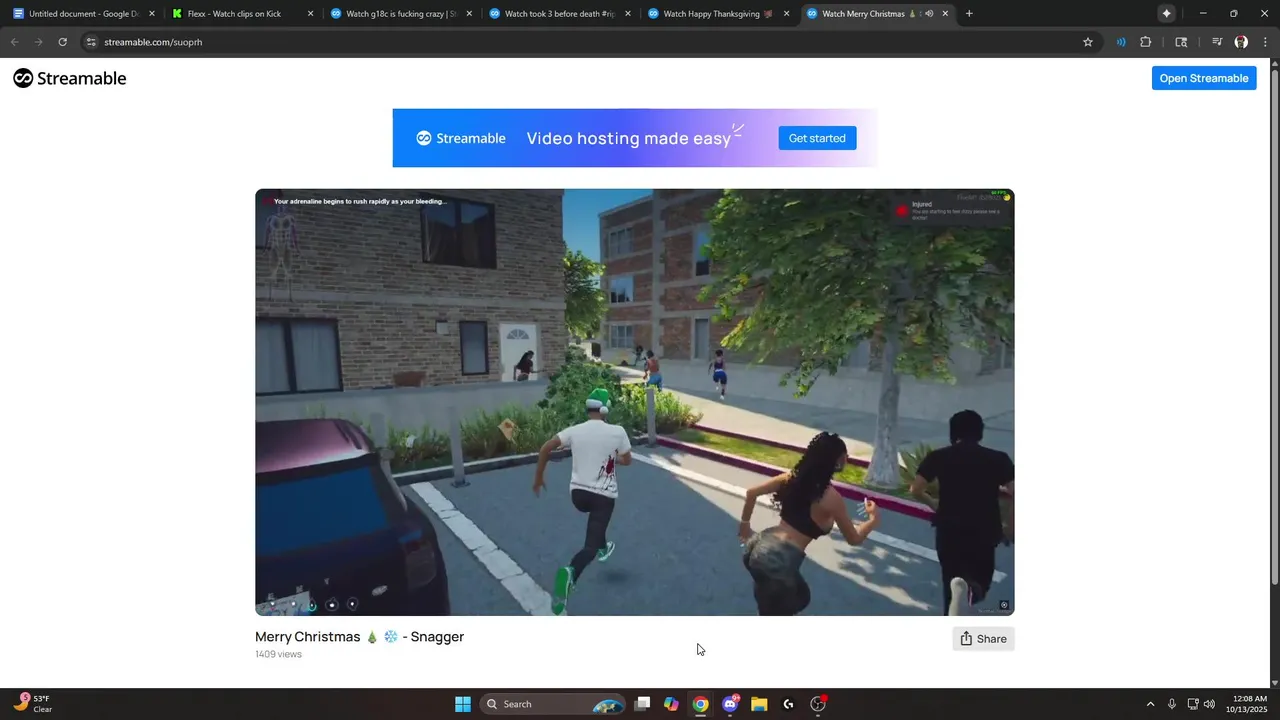The image size is (1280, 720).
Task: Open a new browser tab
Action: (969, 14)
